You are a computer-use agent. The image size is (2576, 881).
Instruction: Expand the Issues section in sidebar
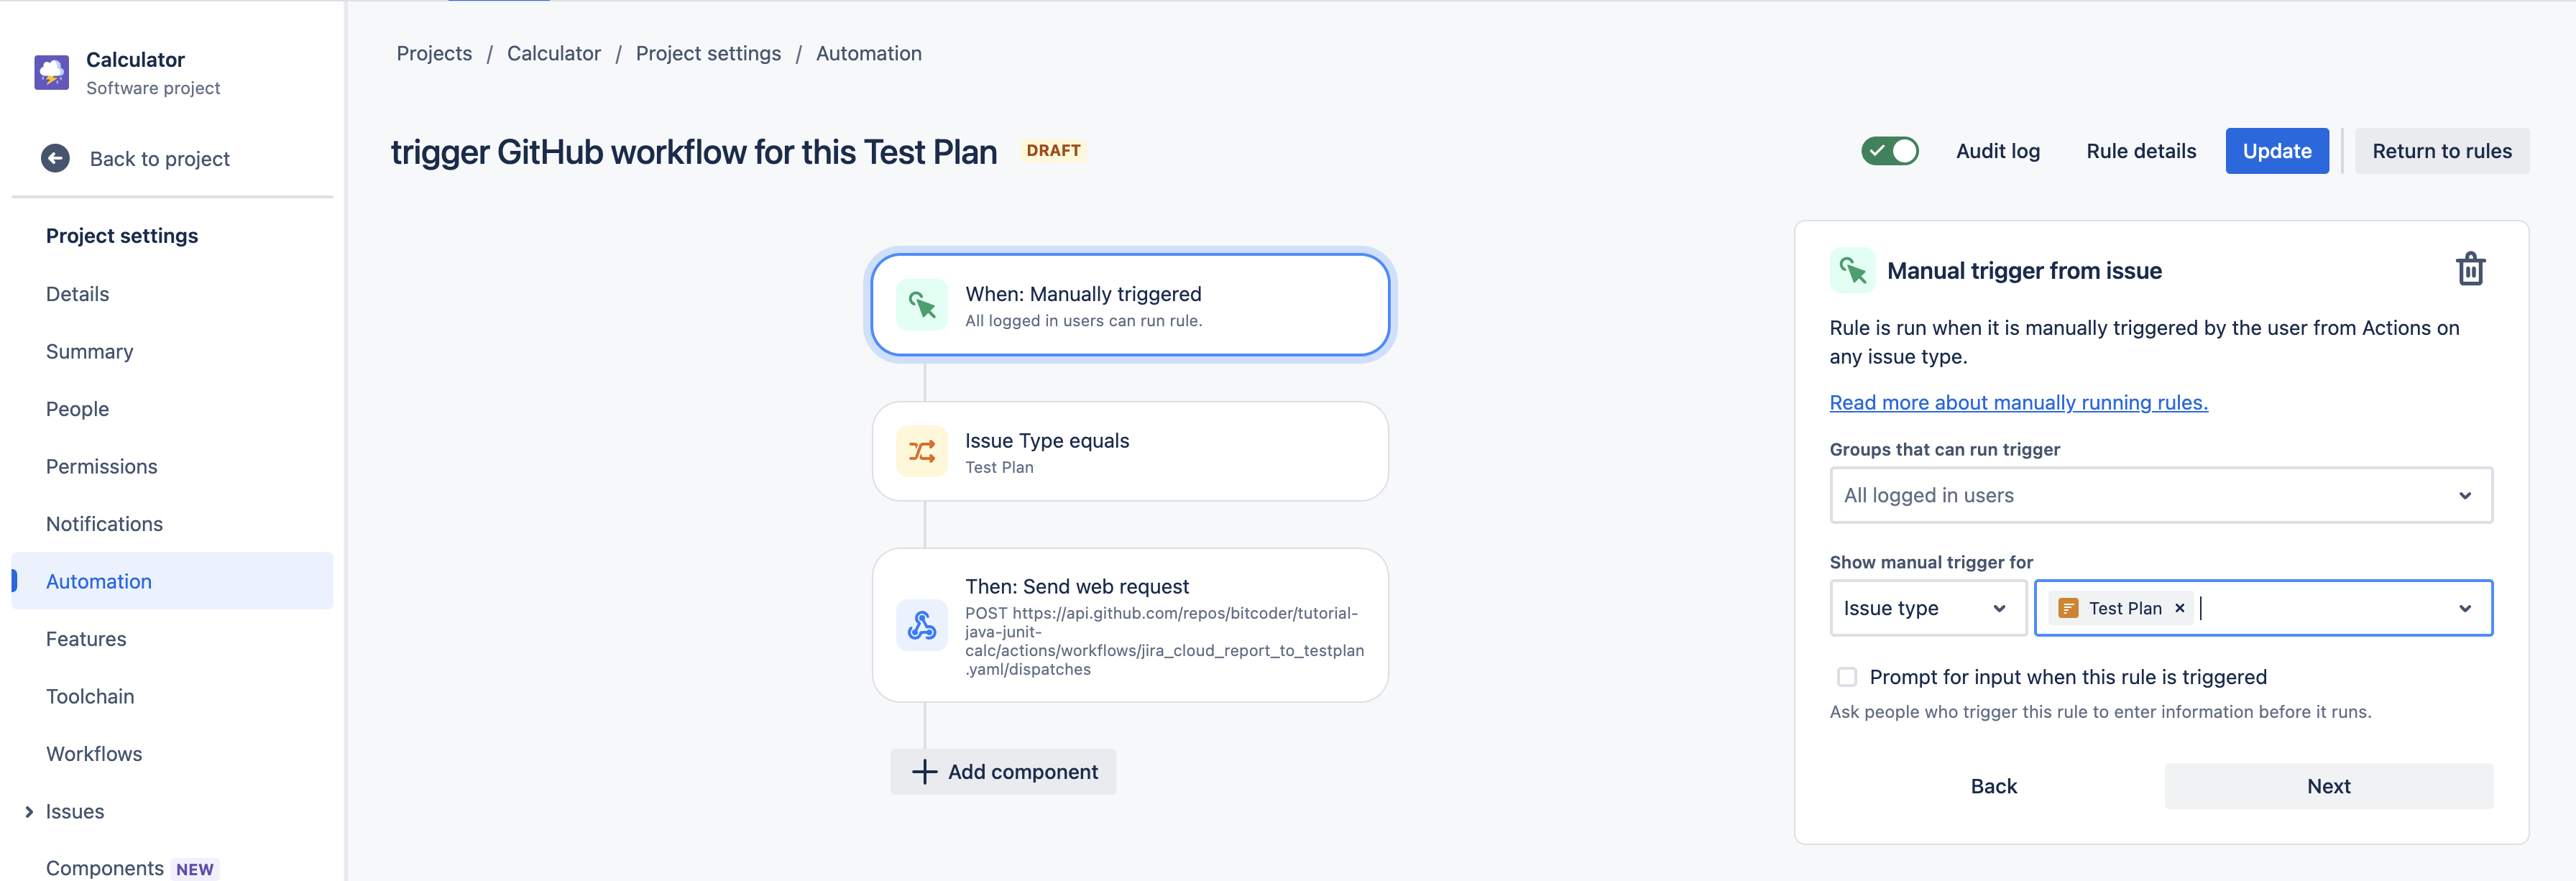click(29, 811)
